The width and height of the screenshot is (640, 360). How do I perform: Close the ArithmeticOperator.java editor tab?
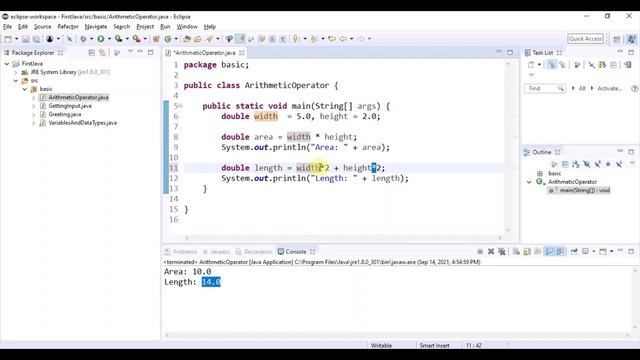coord(242,53)
